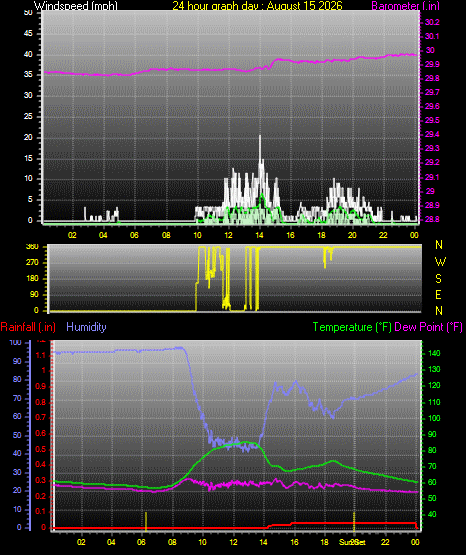466x555 pixels.
Task: Click the 140 tick on temperature axis
Action: (x=434, y=353)
